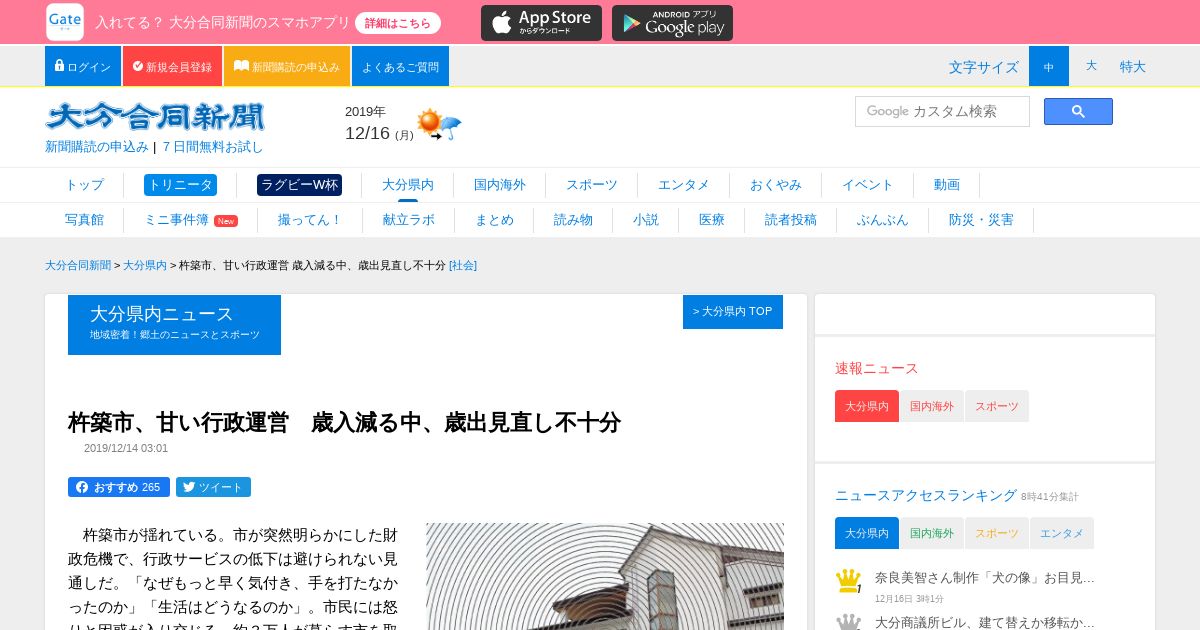Open スポーツ menu item
The width and height of the screenshot is (1200, 630).
pos(592,185)
